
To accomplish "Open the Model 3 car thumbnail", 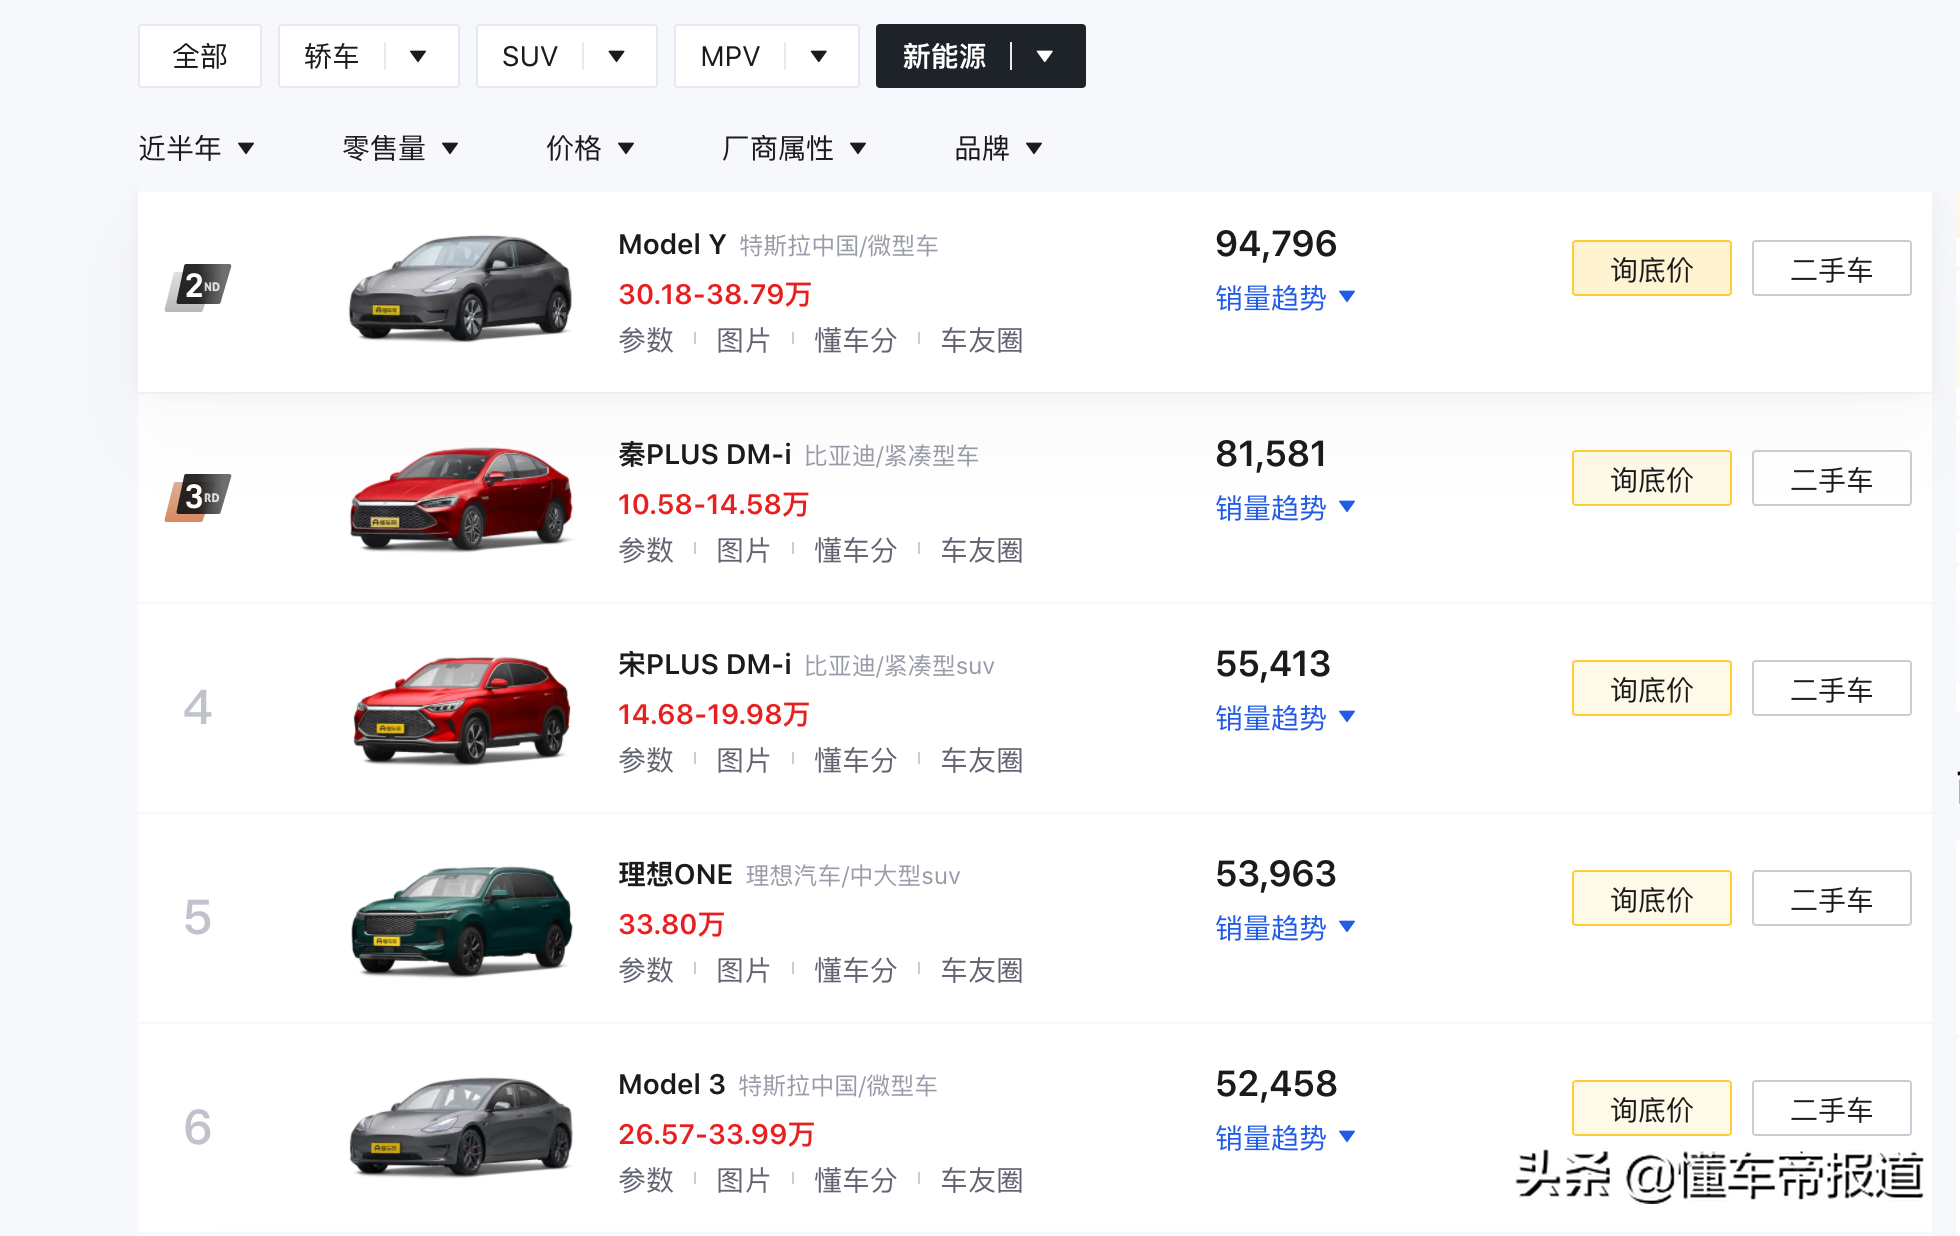I will point(461,1127).
